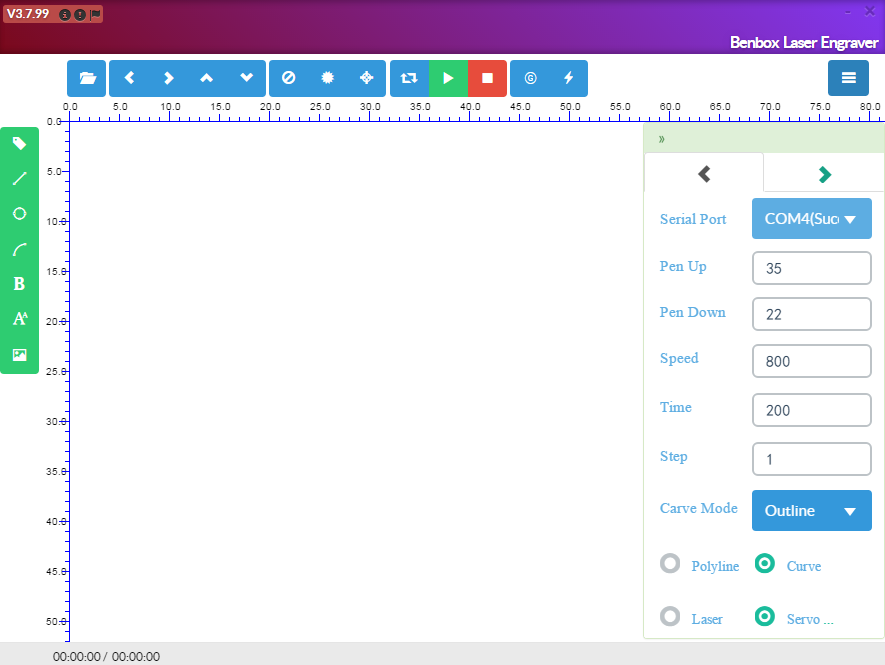This screenshot has height=665, width=885.
Task: Click the burst starburst toolbar icon
Action: pos(327,78)
